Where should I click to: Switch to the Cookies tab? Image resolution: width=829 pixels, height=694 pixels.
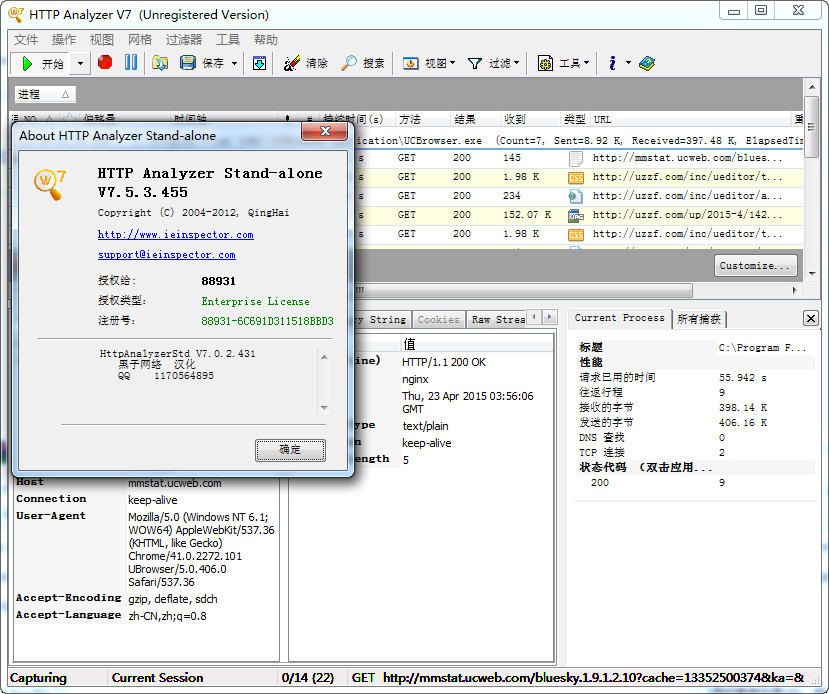(x=438, y=320)
